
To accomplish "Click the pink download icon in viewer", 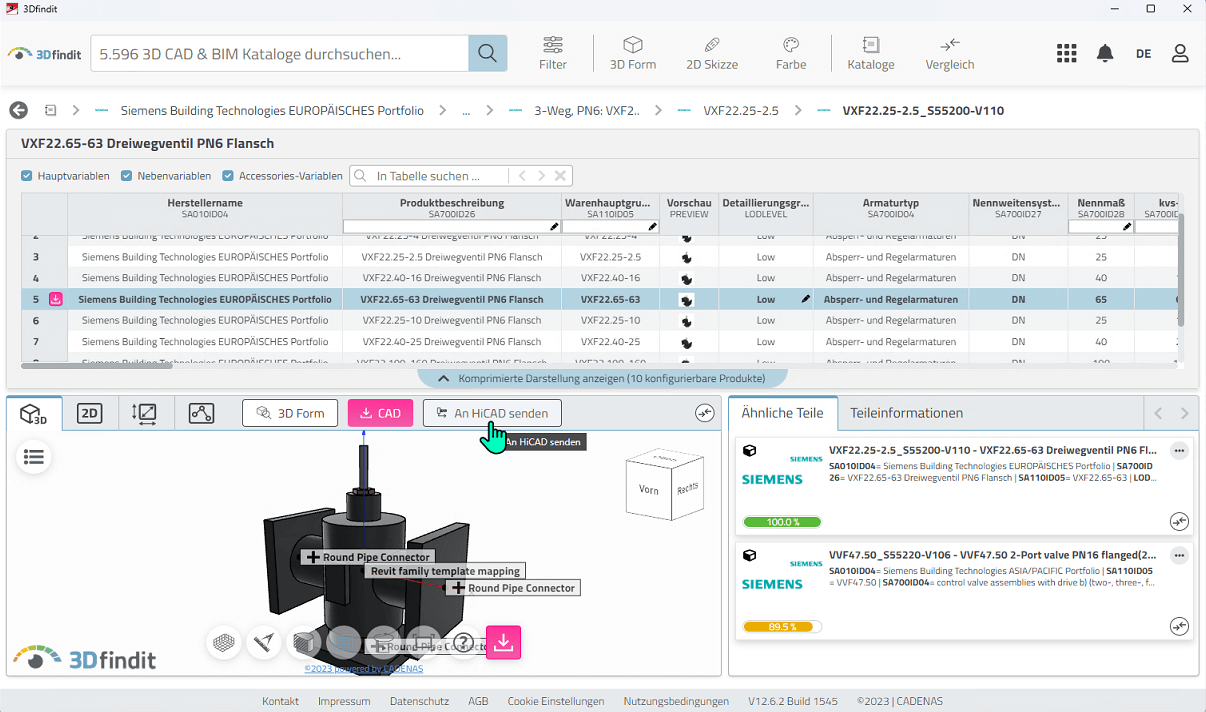I will [504, 643].
